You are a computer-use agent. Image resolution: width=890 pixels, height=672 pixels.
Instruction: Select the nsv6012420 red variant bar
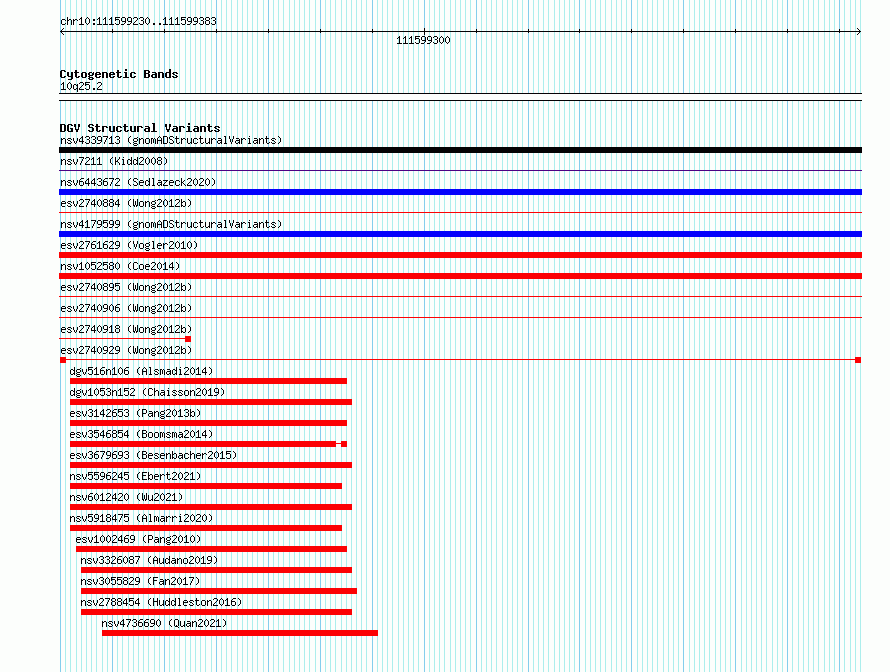pyautogui.click(x=211, y=507)
